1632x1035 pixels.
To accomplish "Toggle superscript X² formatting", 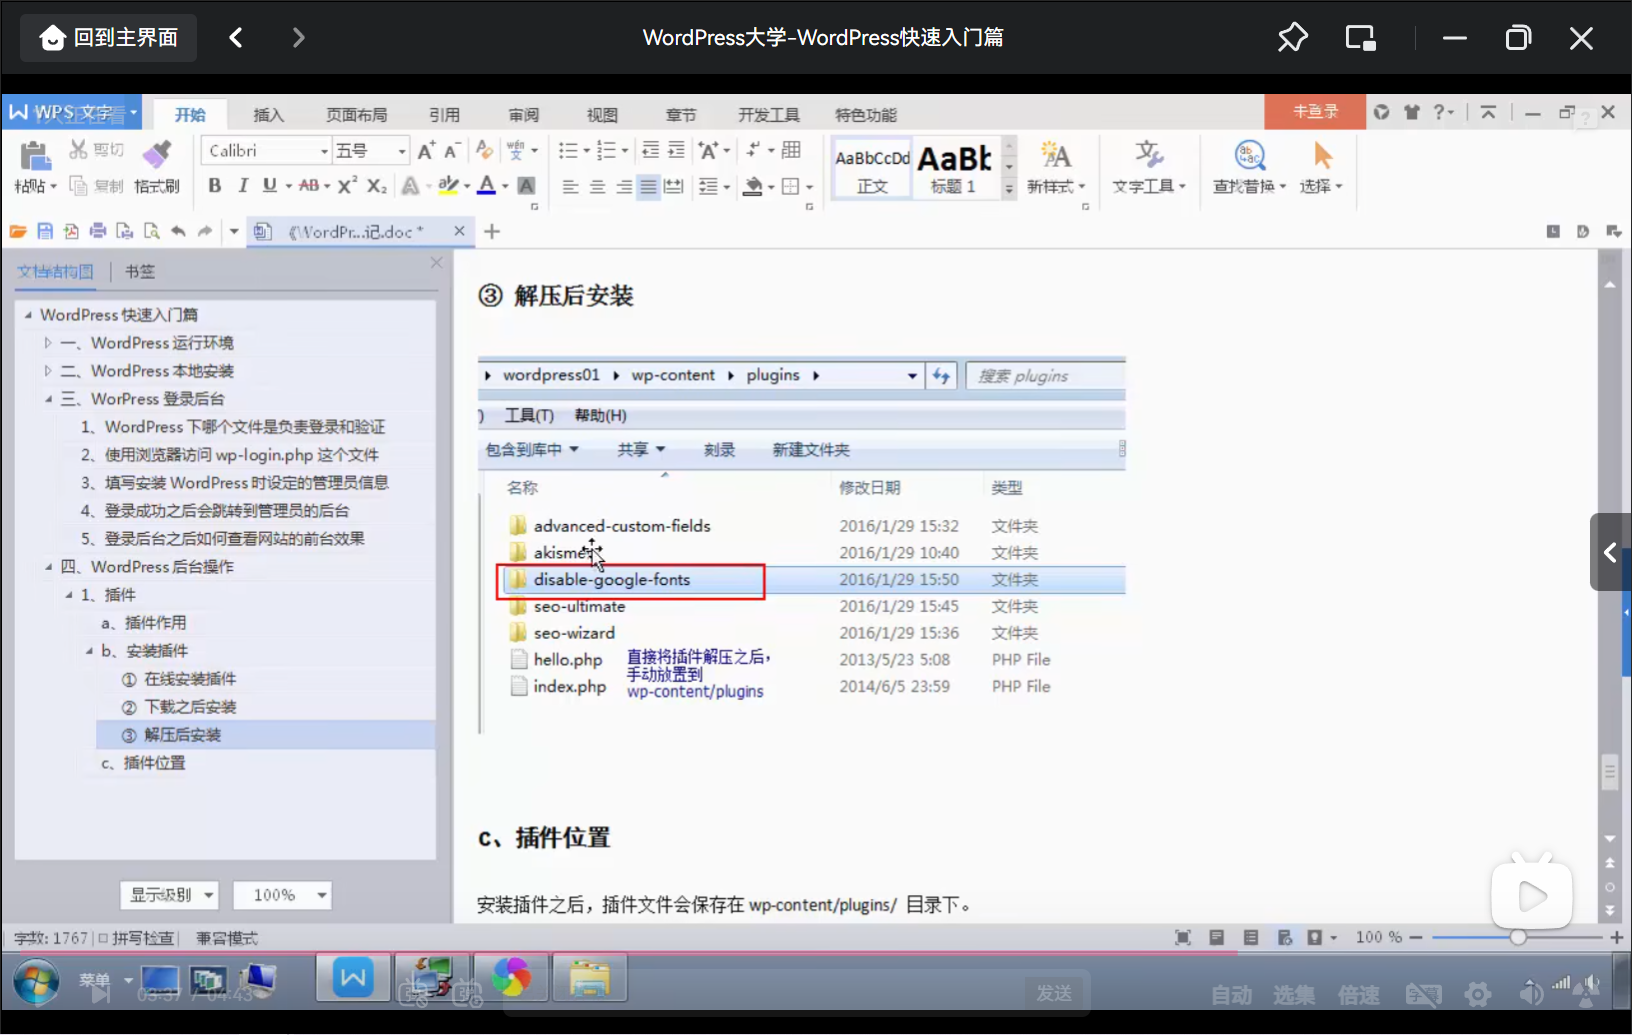I will click(x=347, y=186).
